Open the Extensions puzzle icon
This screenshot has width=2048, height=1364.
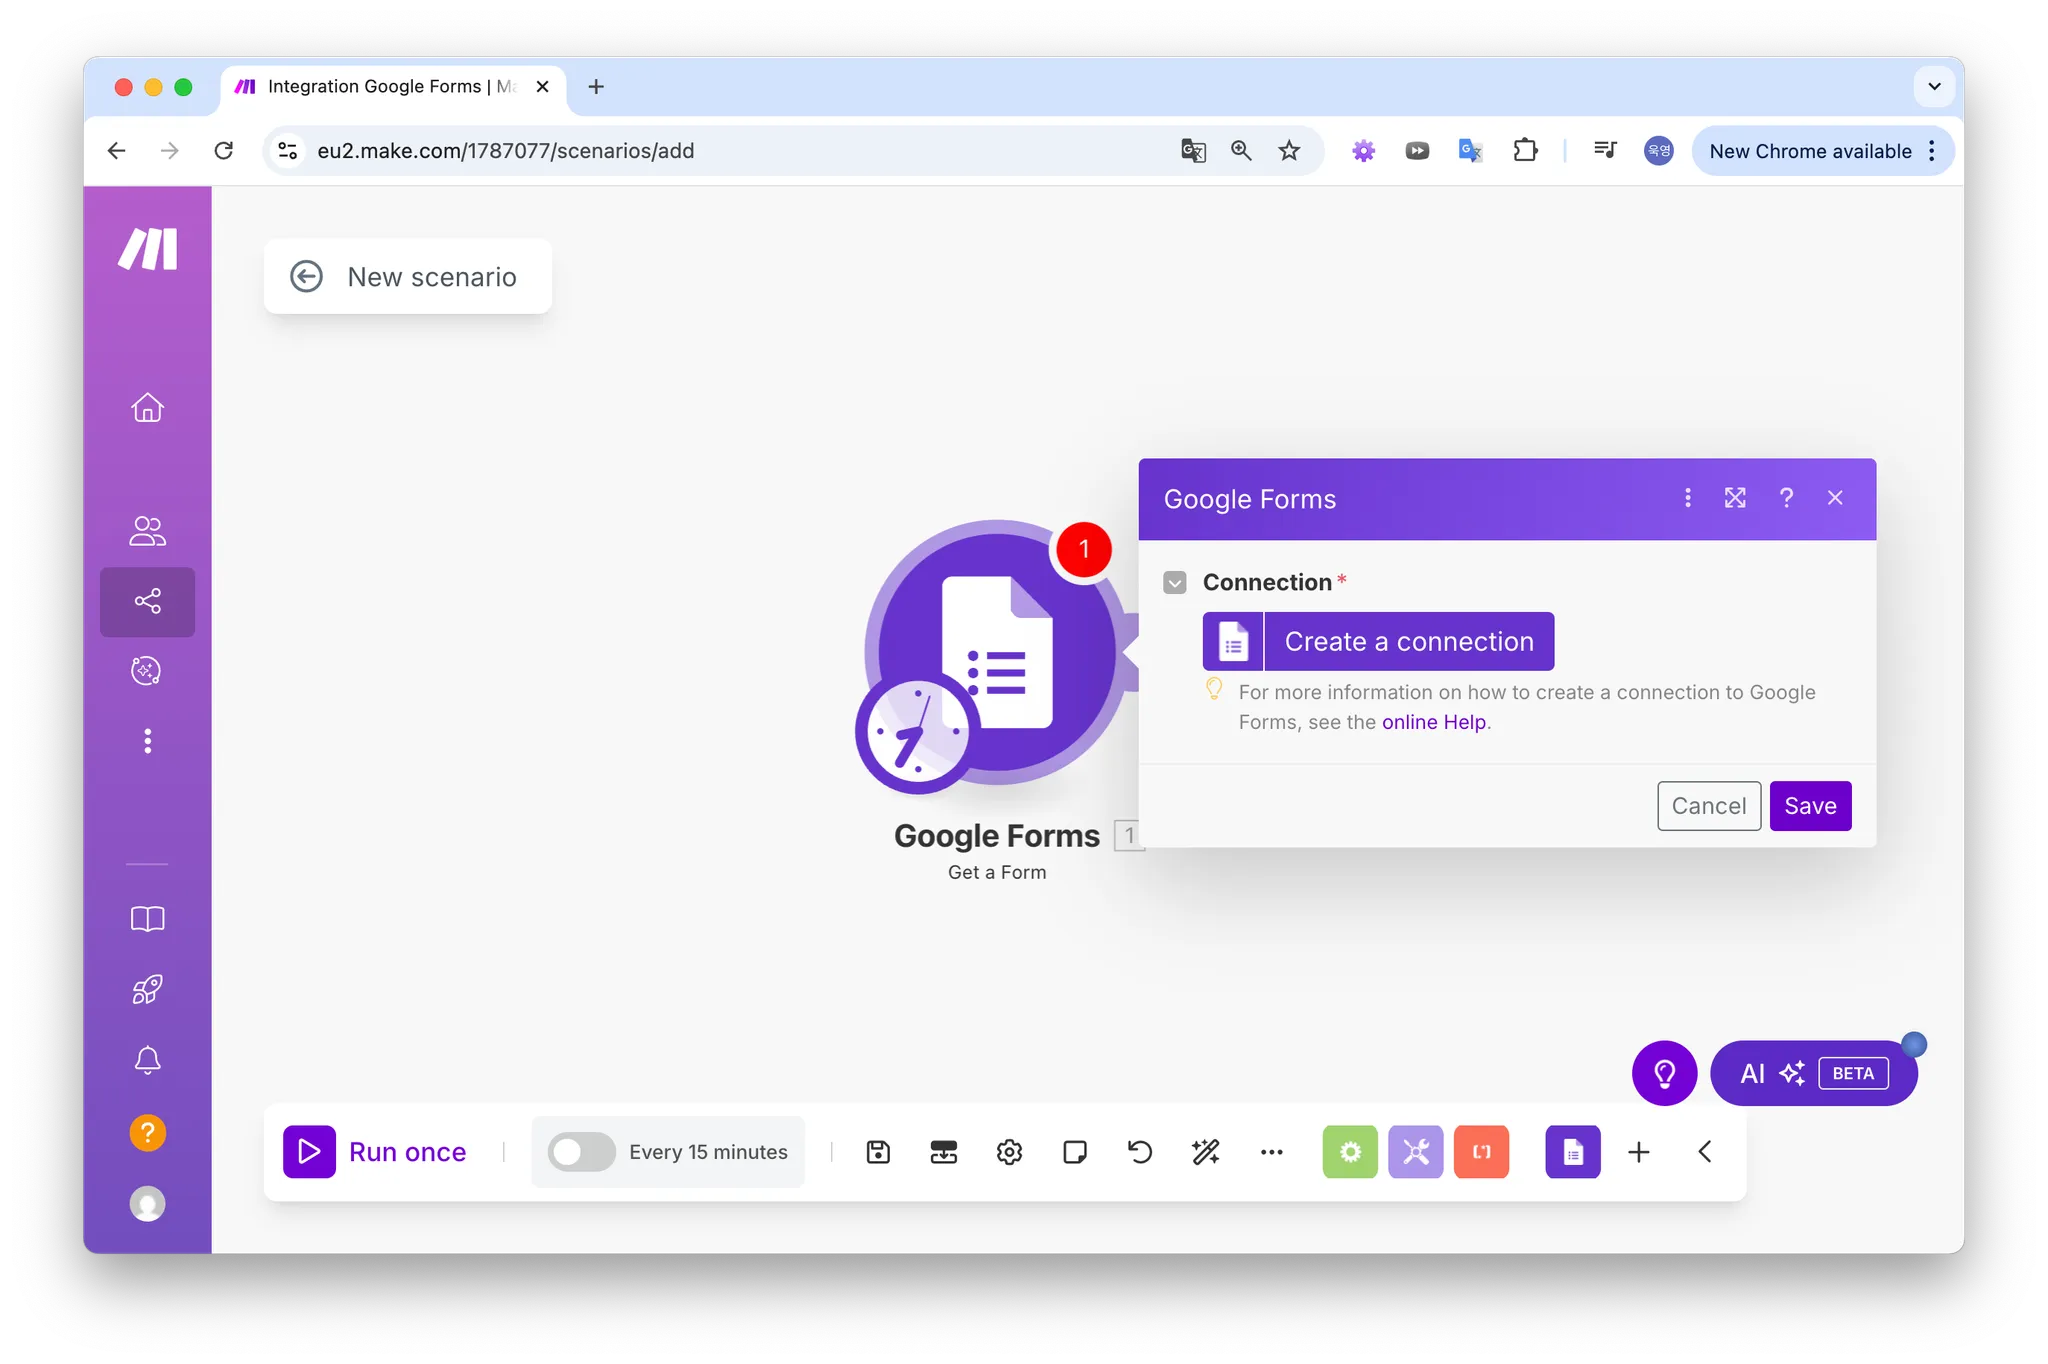pyautogui.click(x=1525, y=151)
